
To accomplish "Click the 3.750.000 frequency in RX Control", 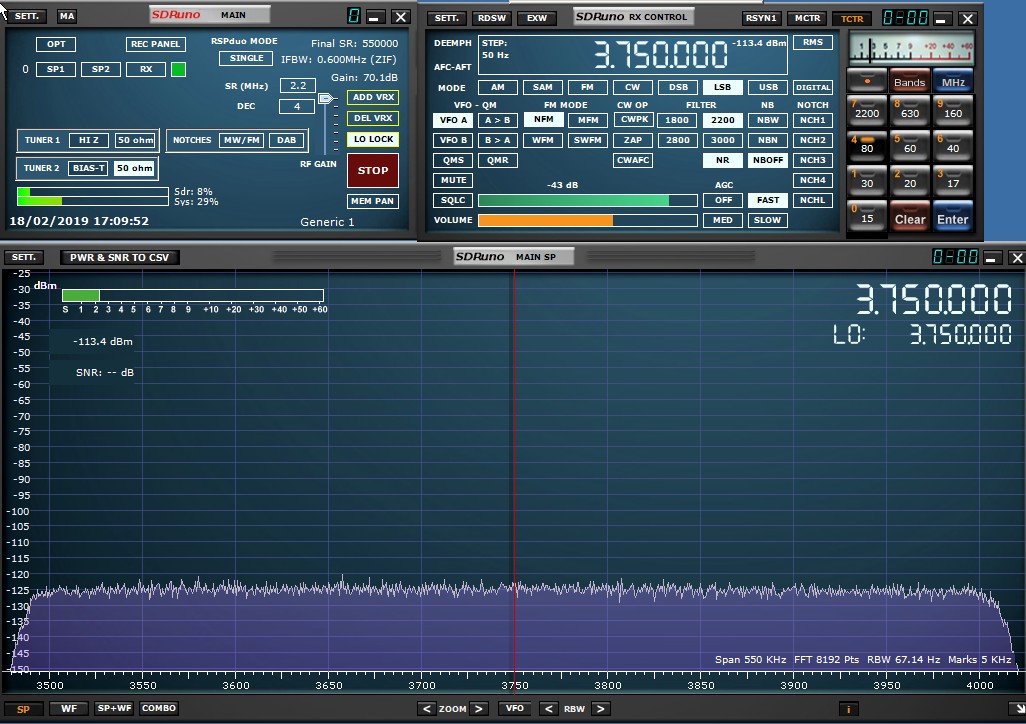I will (660, 55).
